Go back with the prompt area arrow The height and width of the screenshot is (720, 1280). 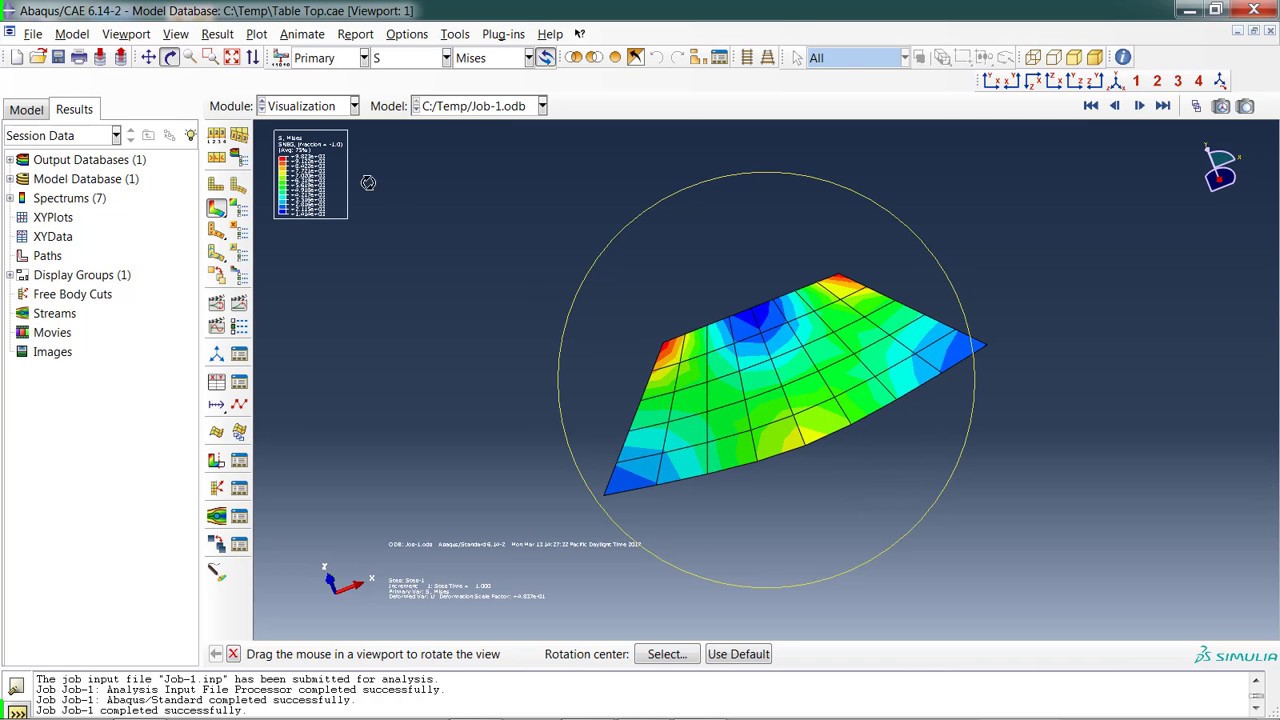tap(215, 654)
